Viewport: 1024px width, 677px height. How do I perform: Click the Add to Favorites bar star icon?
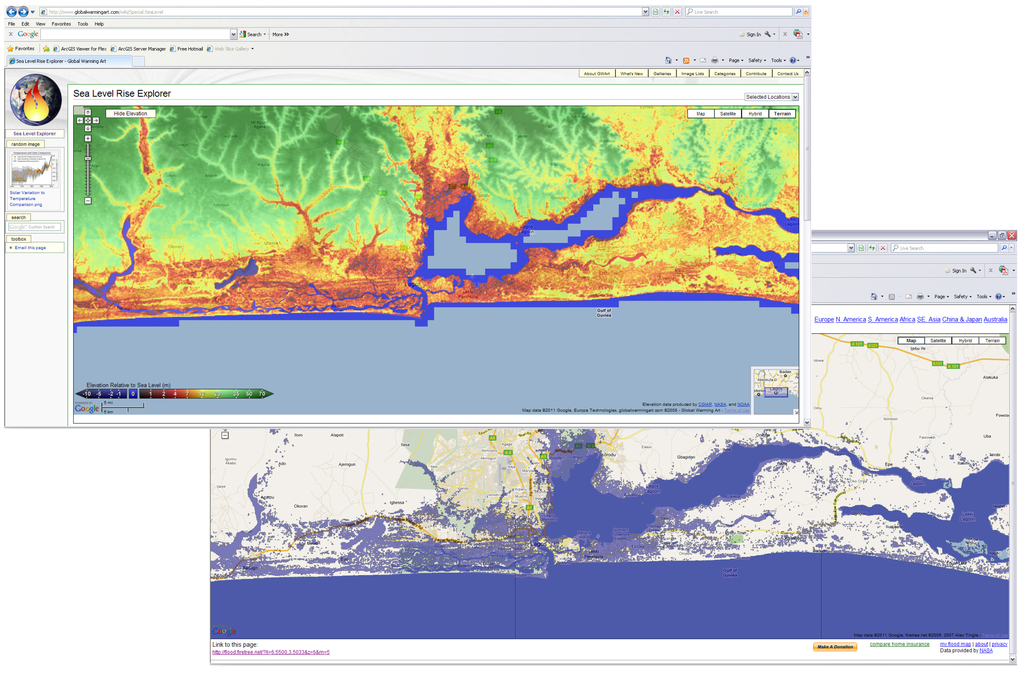[x=46, y=48]
